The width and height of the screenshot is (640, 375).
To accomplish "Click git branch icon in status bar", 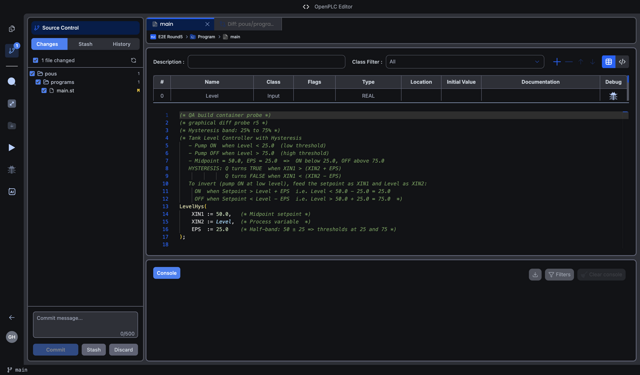I will point(9,370).
